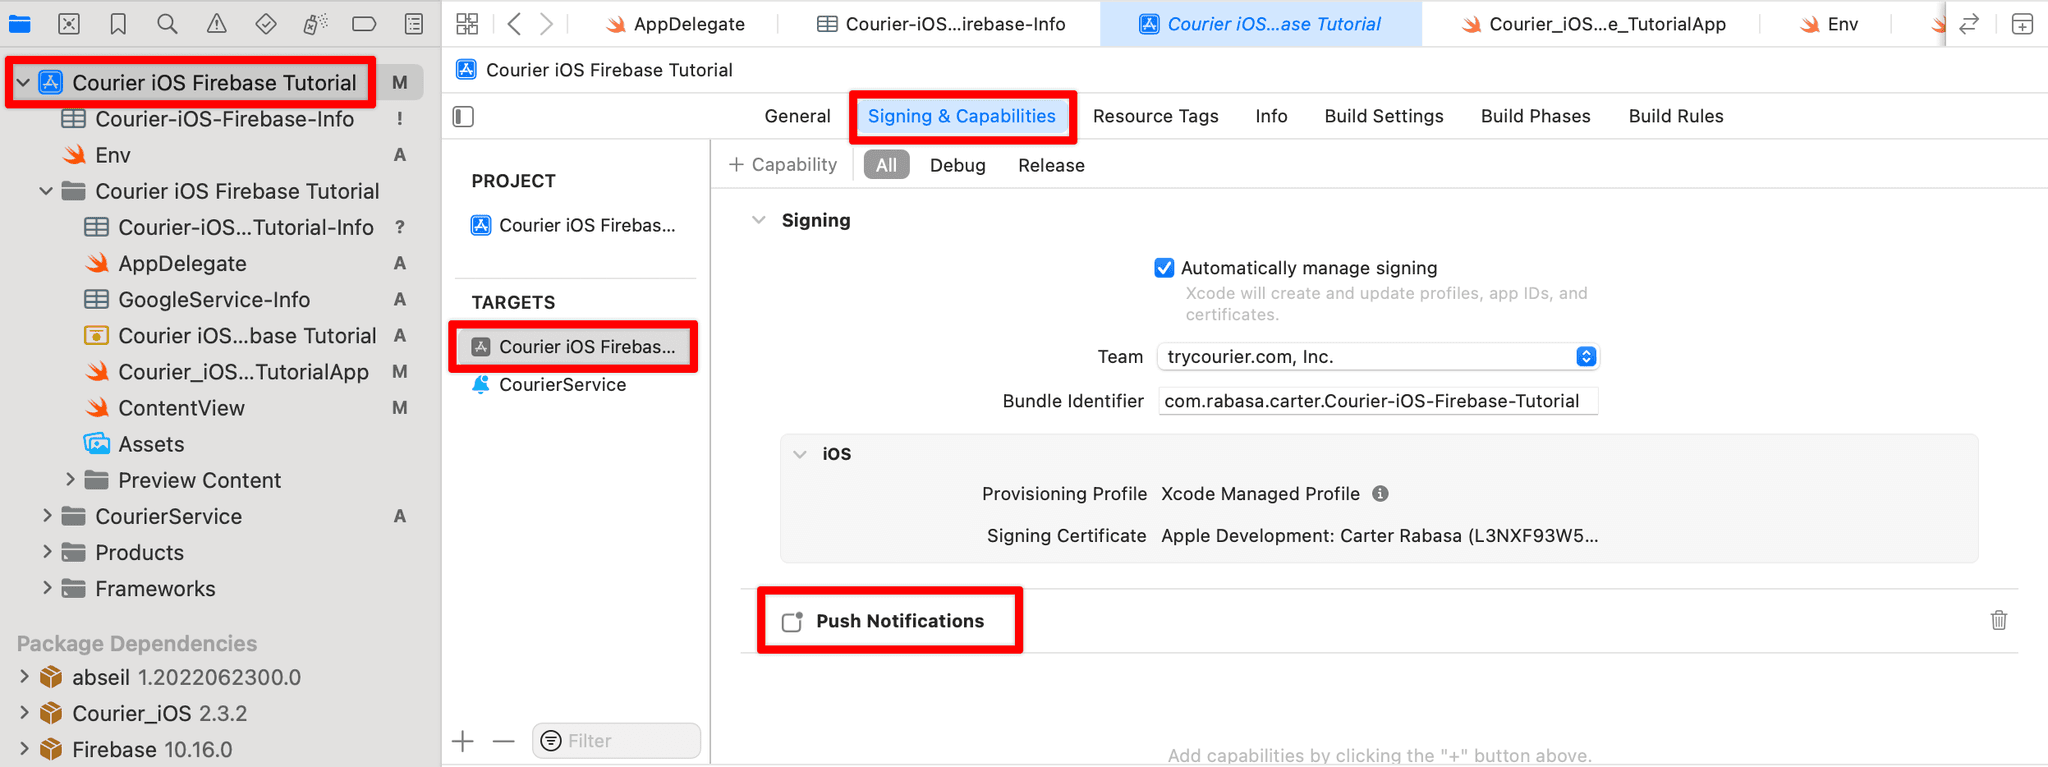Select the All configurations filter
This screenshot has width=2048, height=767.
[886, 165]
